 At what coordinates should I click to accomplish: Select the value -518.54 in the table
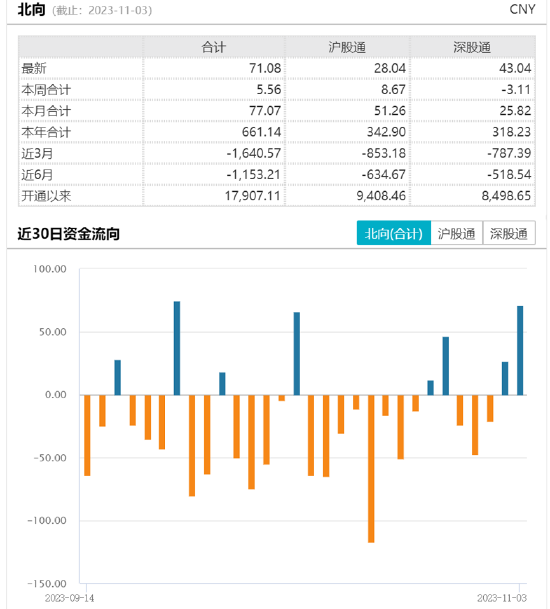pyautogui.click(x=509, y=175)
